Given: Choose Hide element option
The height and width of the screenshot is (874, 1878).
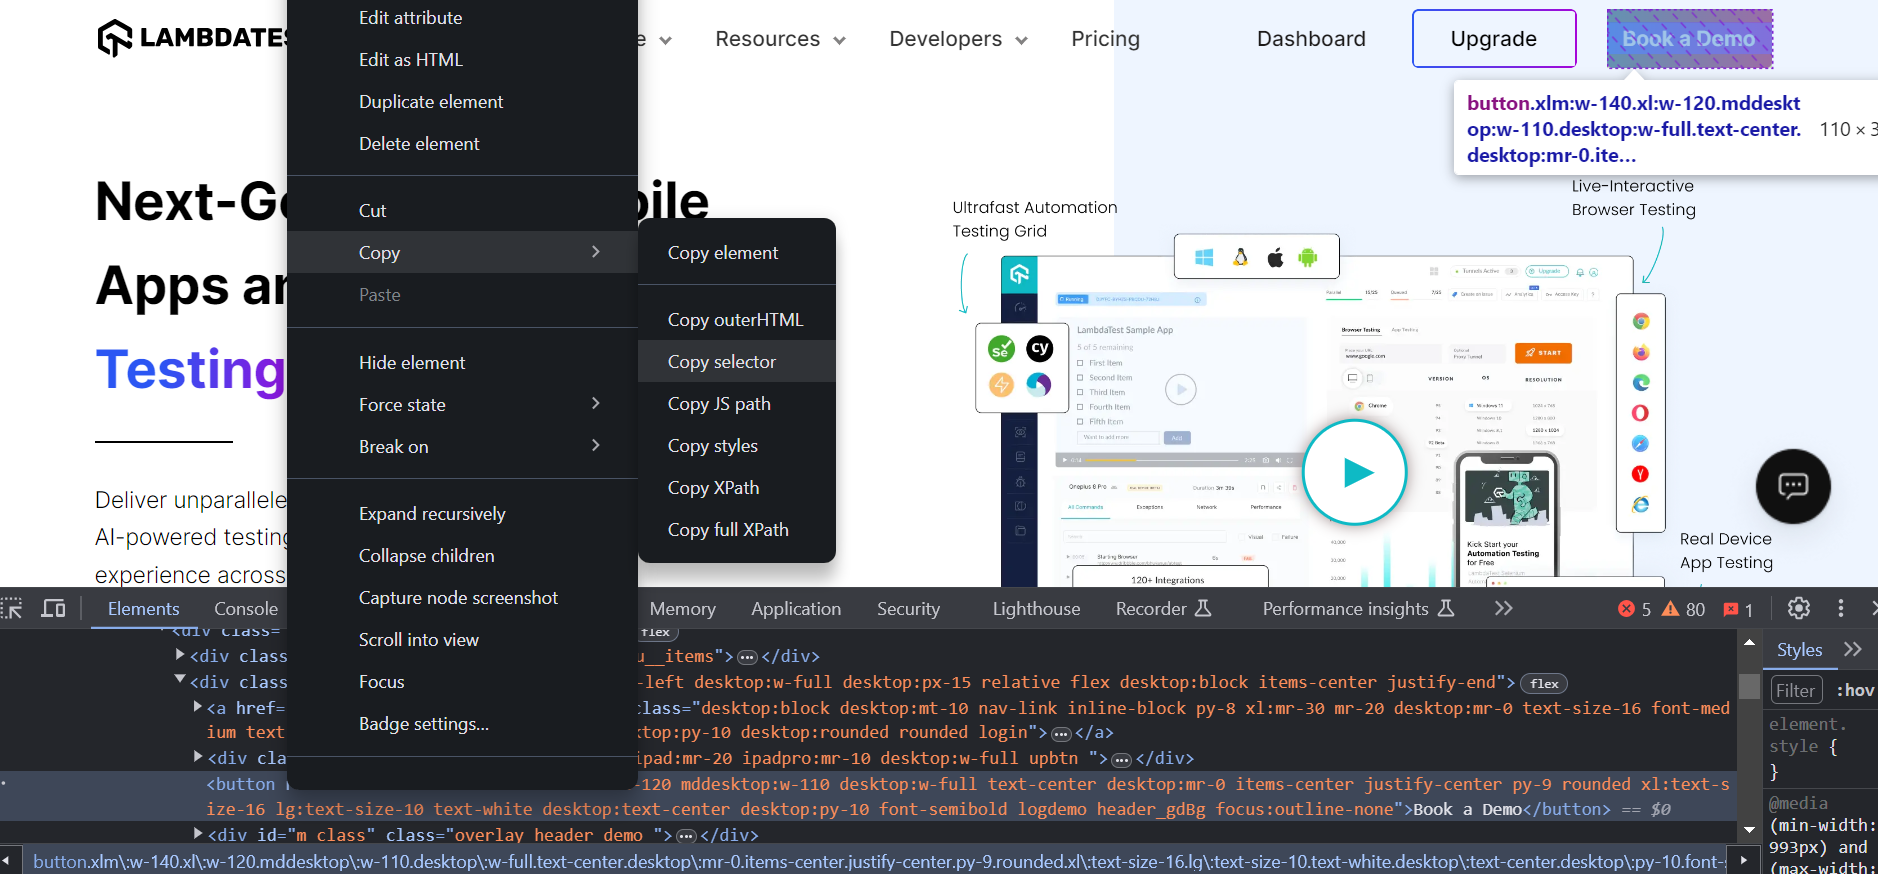Looking at the screenshot, I should click(x=462, y=362).
